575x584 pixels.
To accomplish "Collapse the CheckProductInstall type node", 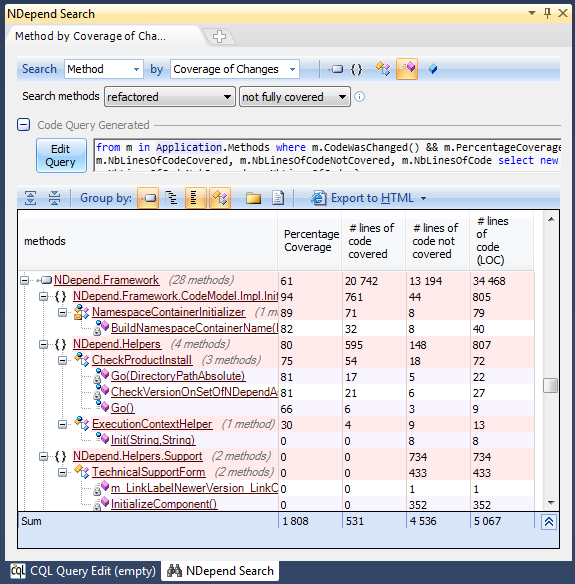I will [63, 361].
